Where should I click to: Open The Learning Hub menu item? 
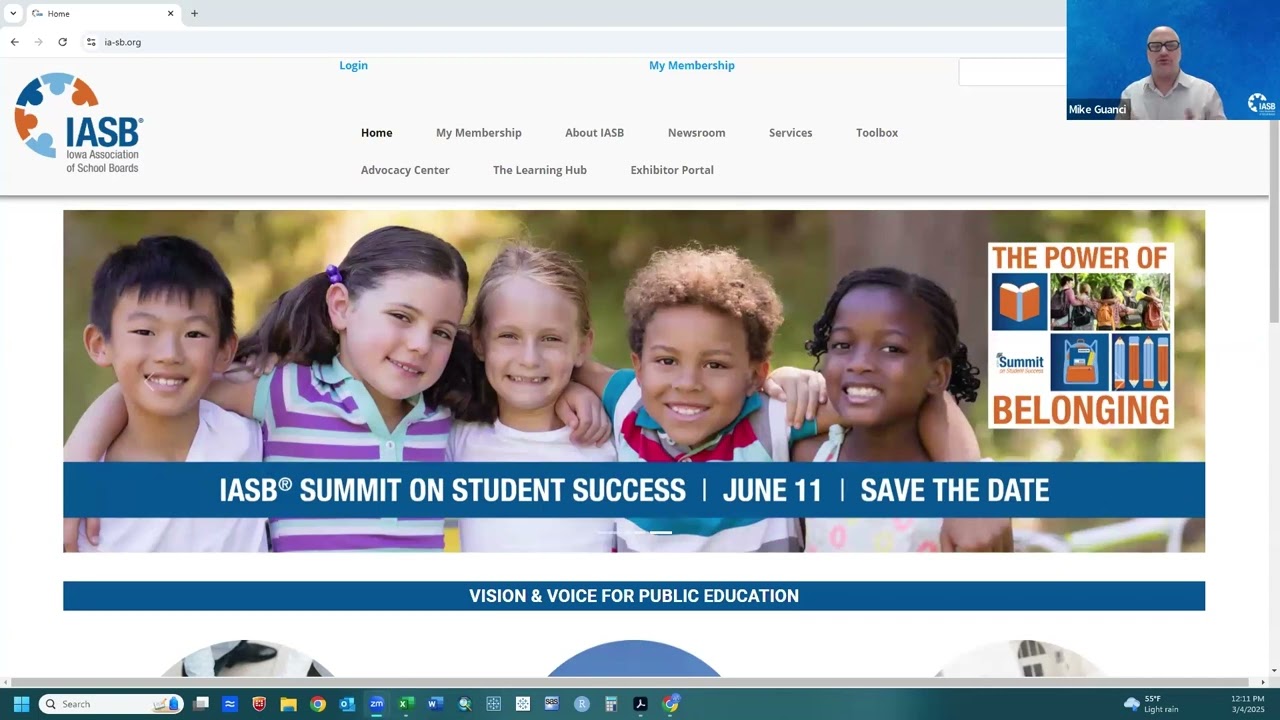point(540,170)
